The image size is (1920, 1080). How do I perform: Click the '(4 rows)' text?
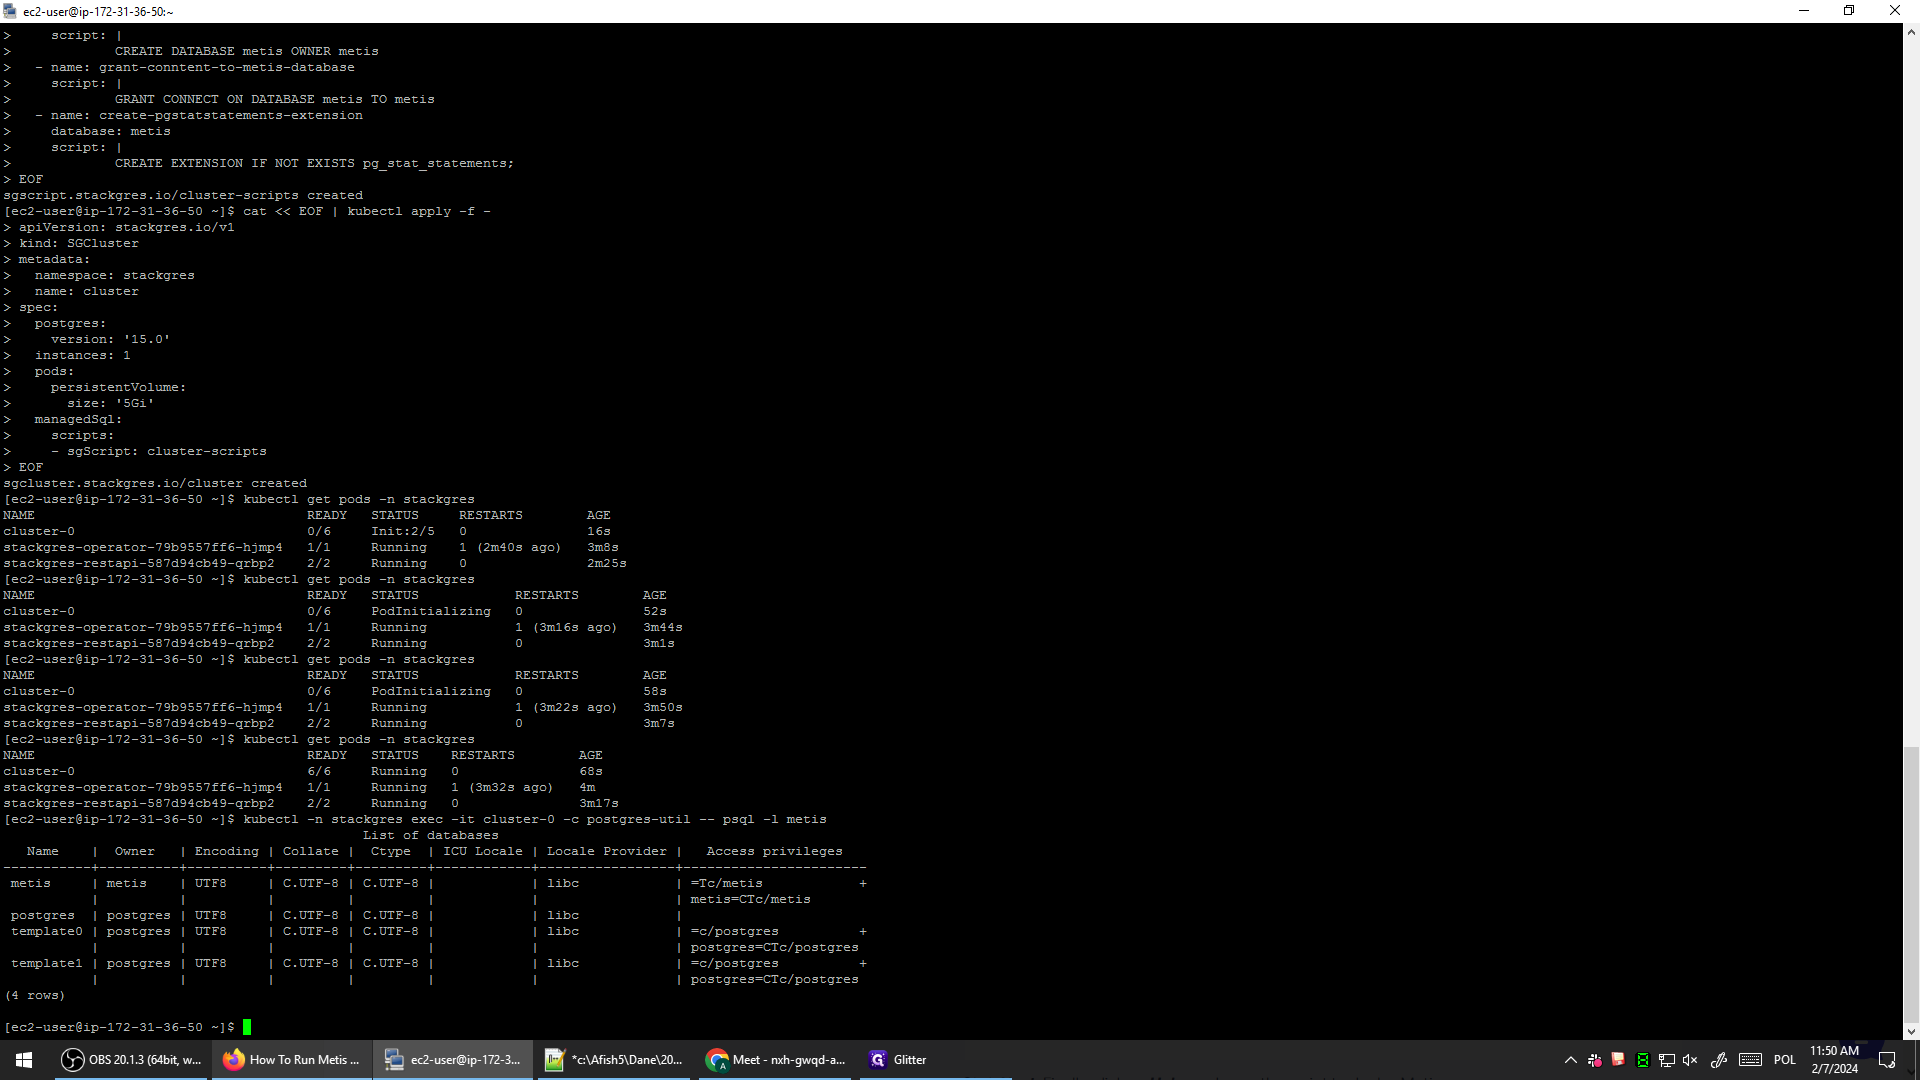[35, 995]
